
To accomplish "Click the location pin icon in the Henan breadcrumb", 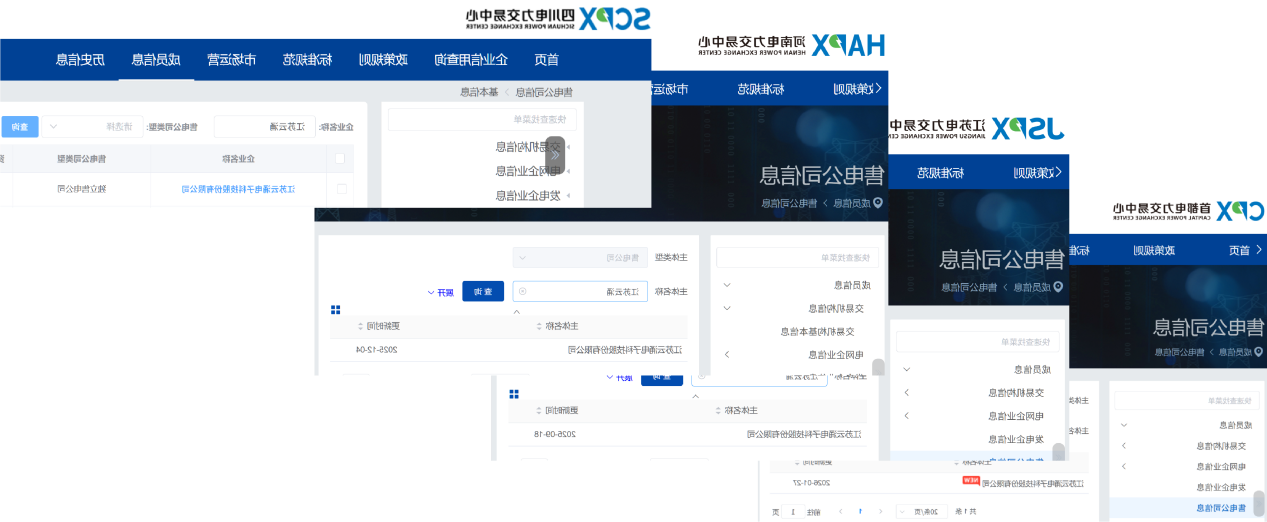I will click(x=878, y=203).
